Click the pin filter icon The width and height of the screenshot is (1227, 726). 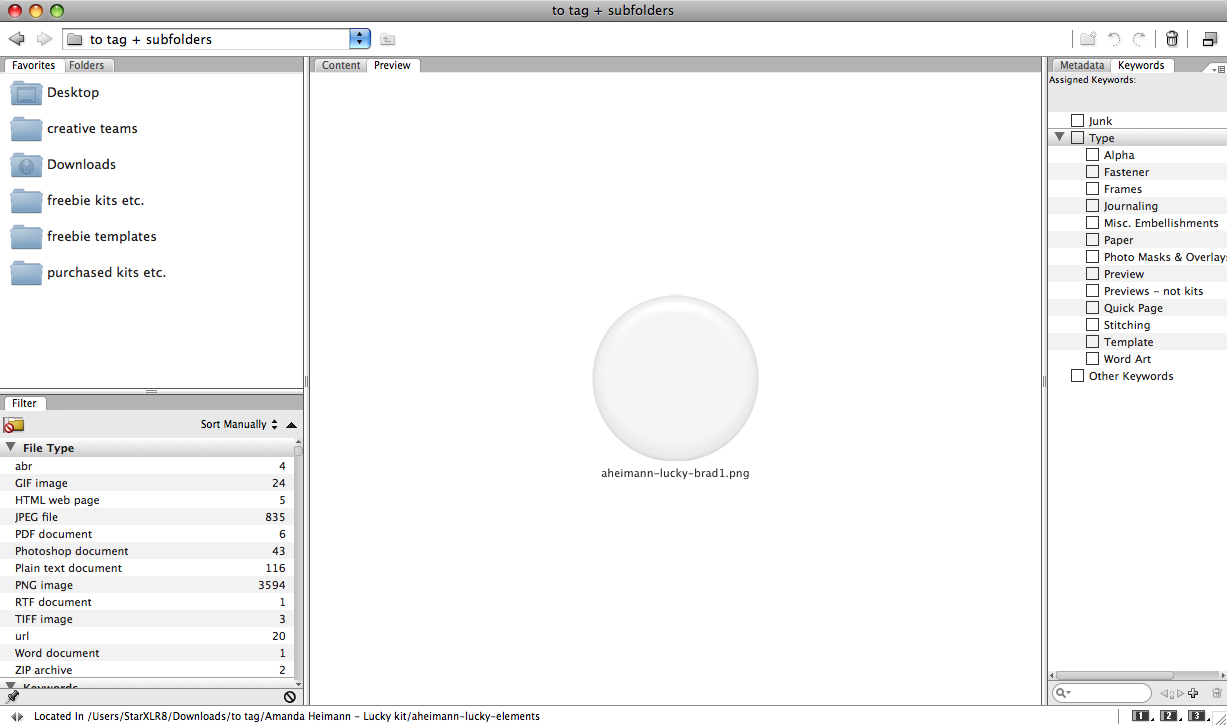(x=13, y=697)
